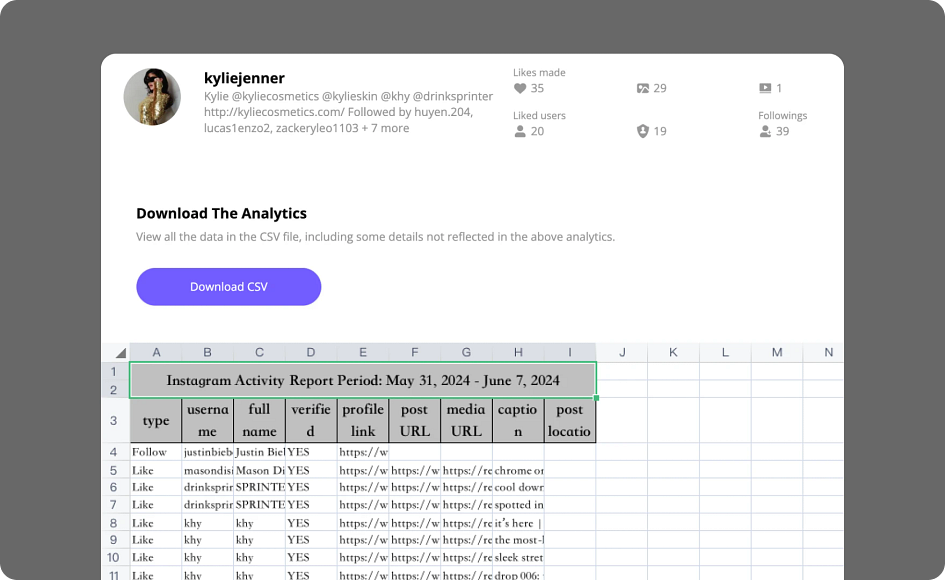The width and height of the screenshot is (945, 580).
Task: Click the 'the most-' caption cell
Action: pyautogui.click(x=518, y=540)
